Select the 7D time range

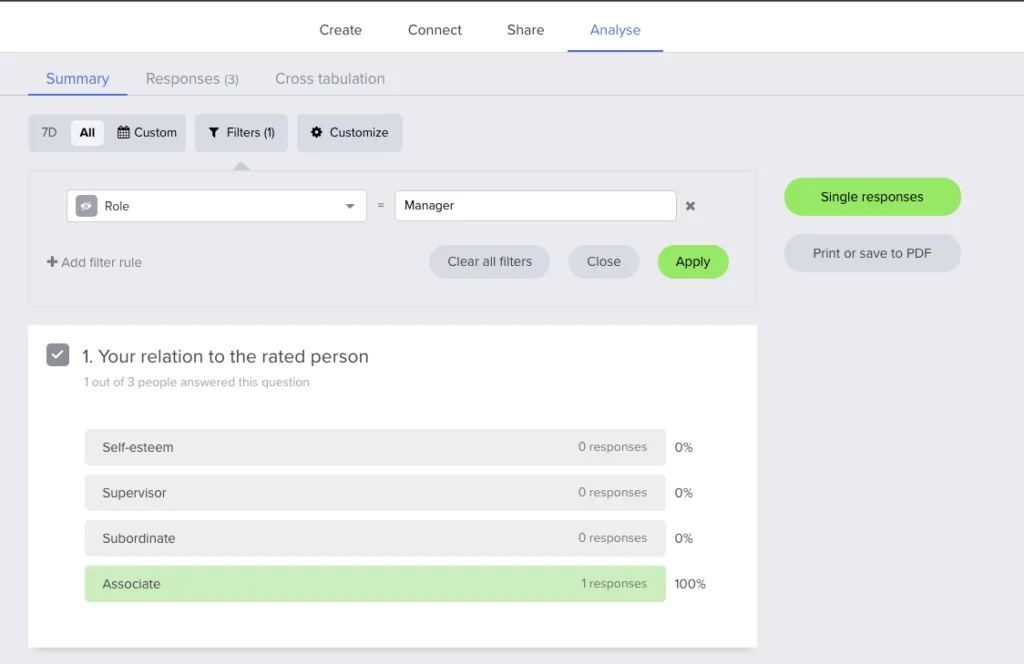pyautogui.click(x=49, y=133)
